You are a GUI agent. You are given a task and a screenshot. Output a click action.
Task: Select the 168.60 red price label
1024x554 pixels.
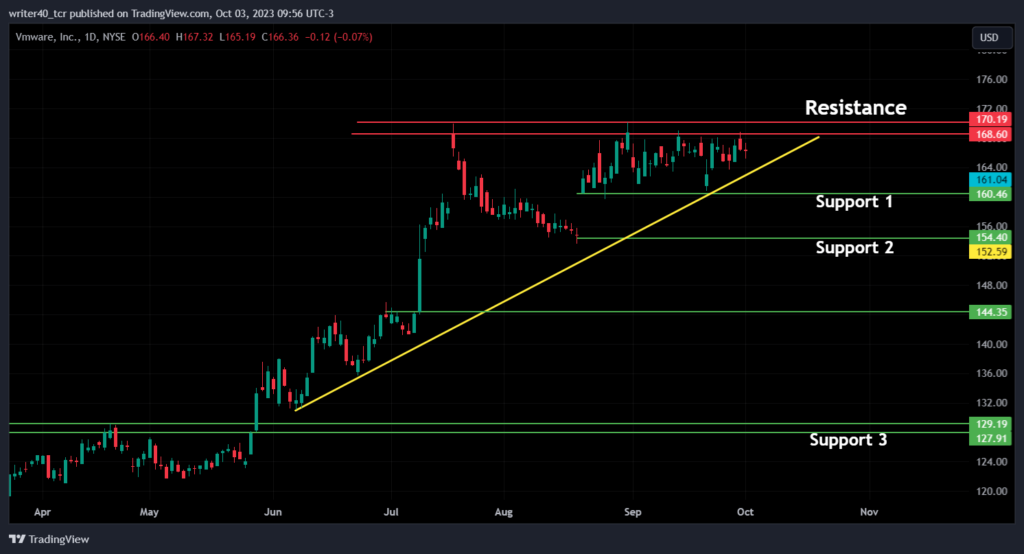(x=990, y=134)
